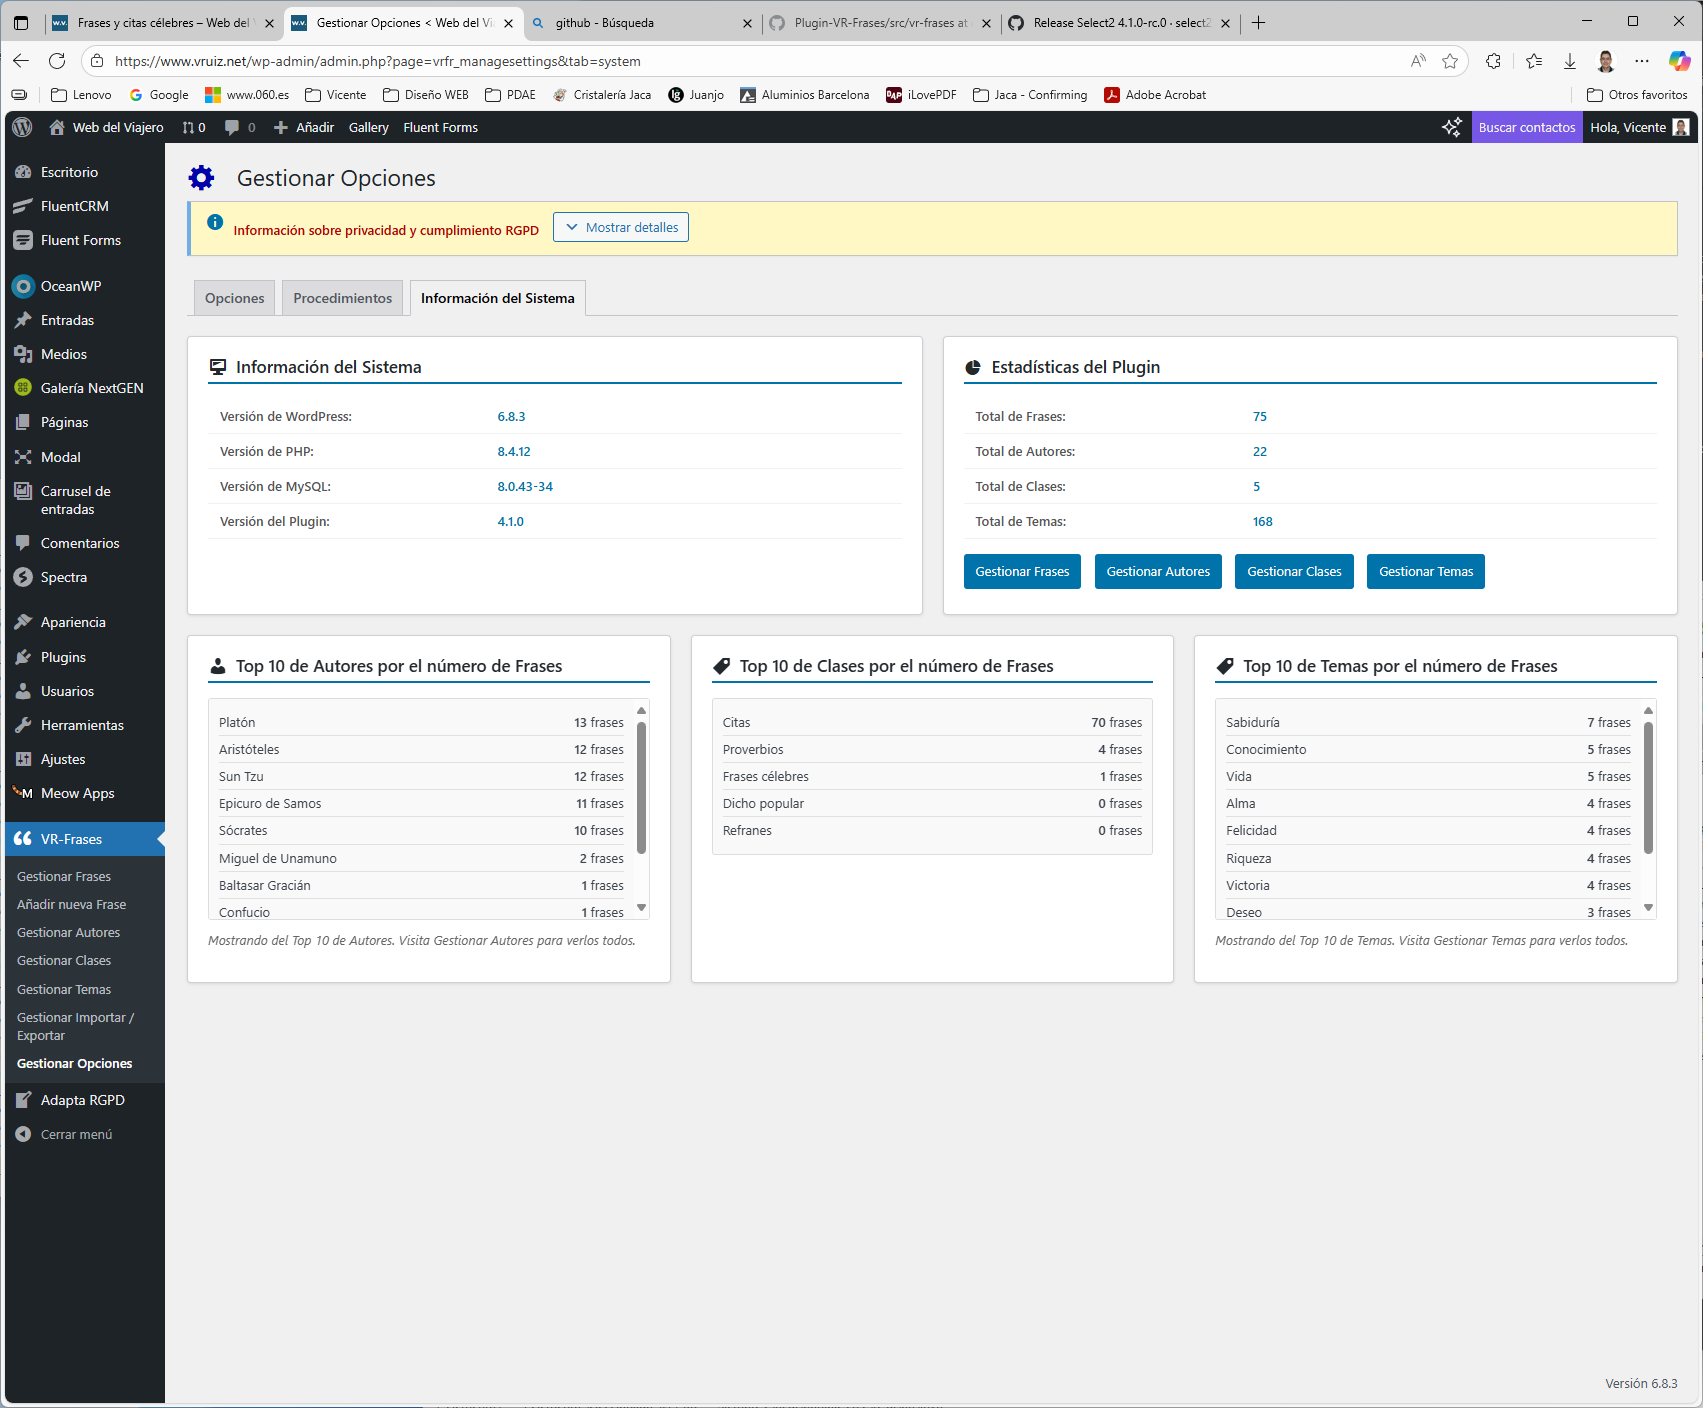Click the Downloads icon in the browser toolbar
The height and width of the screenshot is (1408, 1703).
click(1568, 61)
